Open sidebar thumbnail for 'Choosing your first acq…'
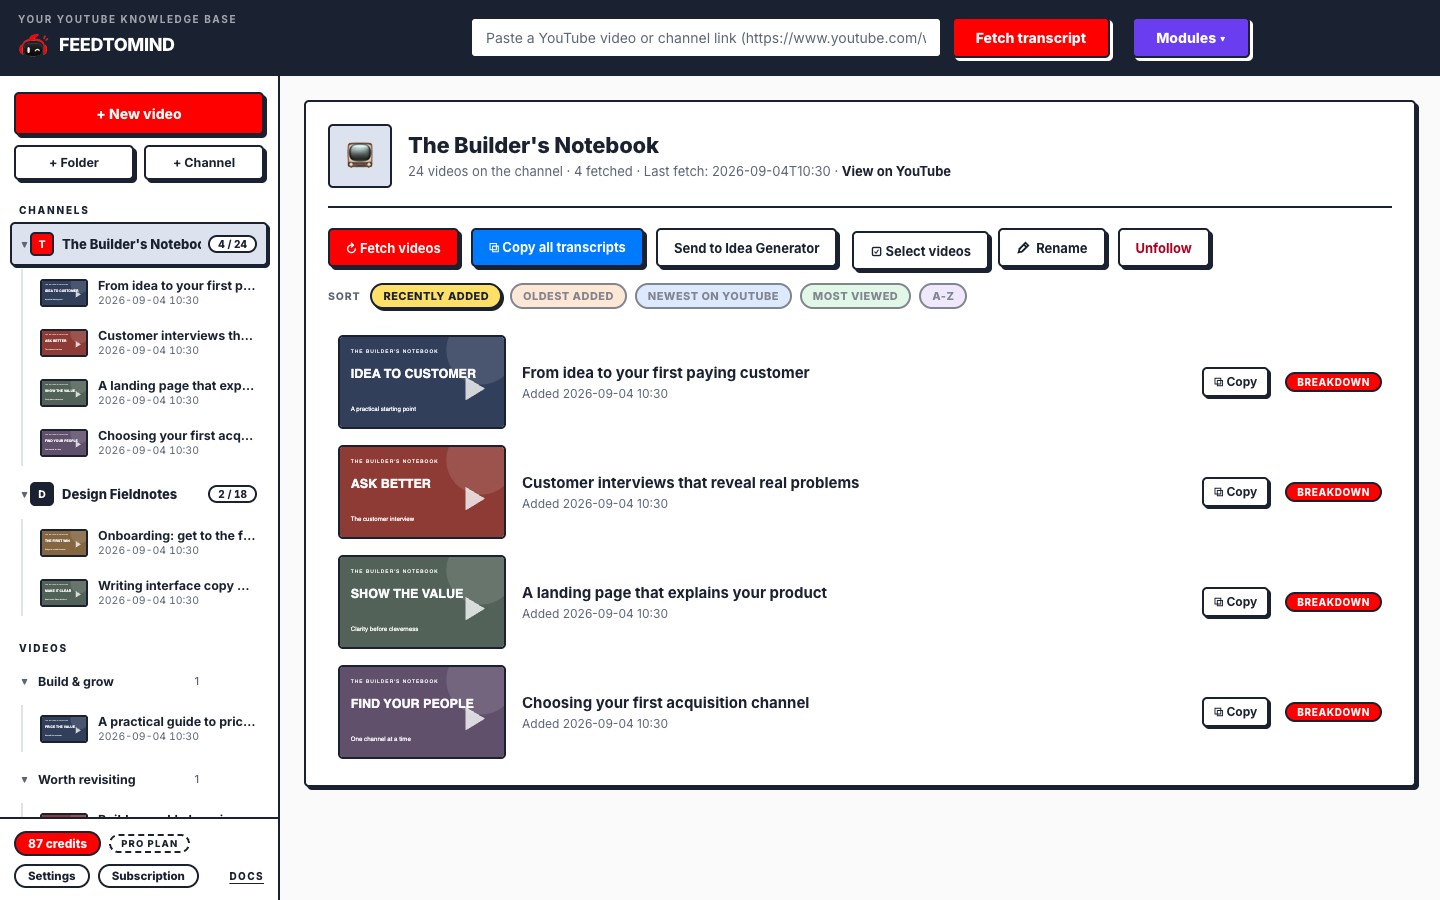The width and height of the screenshot is (1440, 900). [64, 443]
